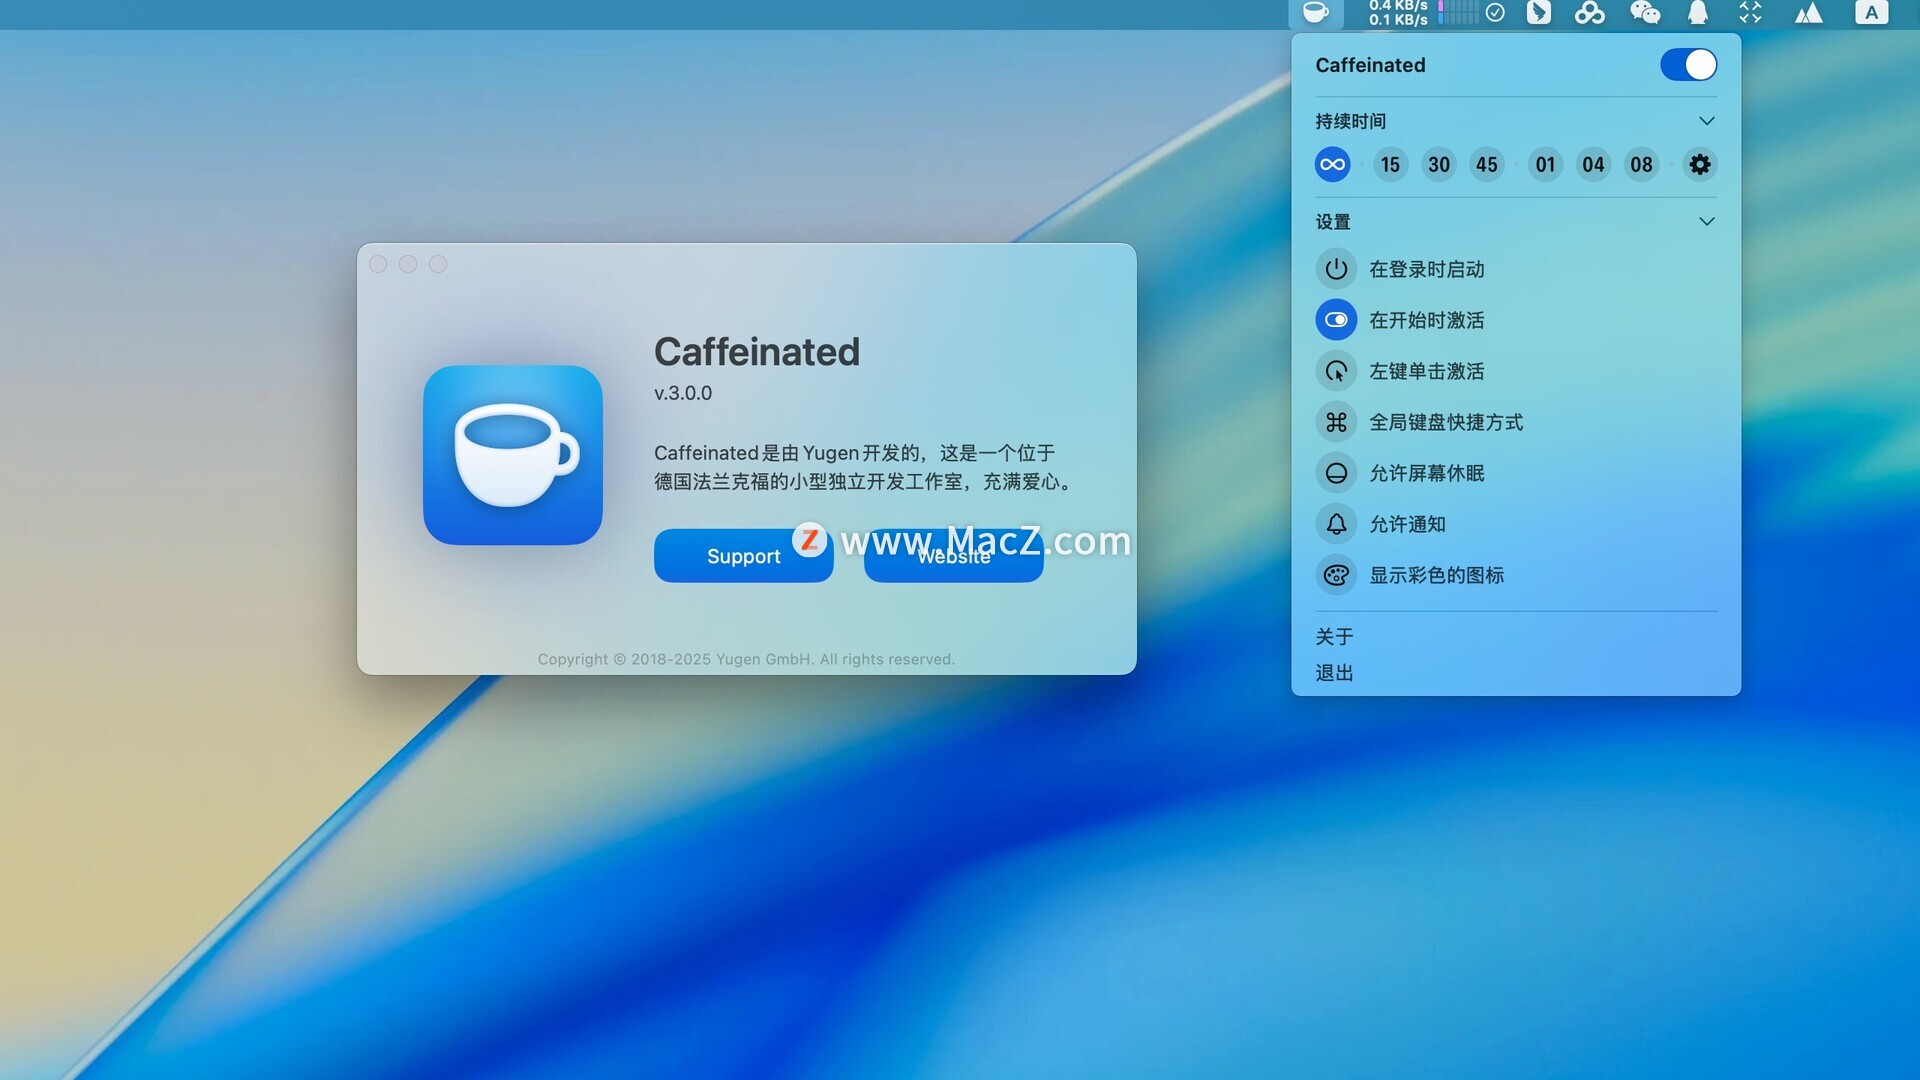
Task: Select the 30 minute duration
Action: coord(1438,165)
